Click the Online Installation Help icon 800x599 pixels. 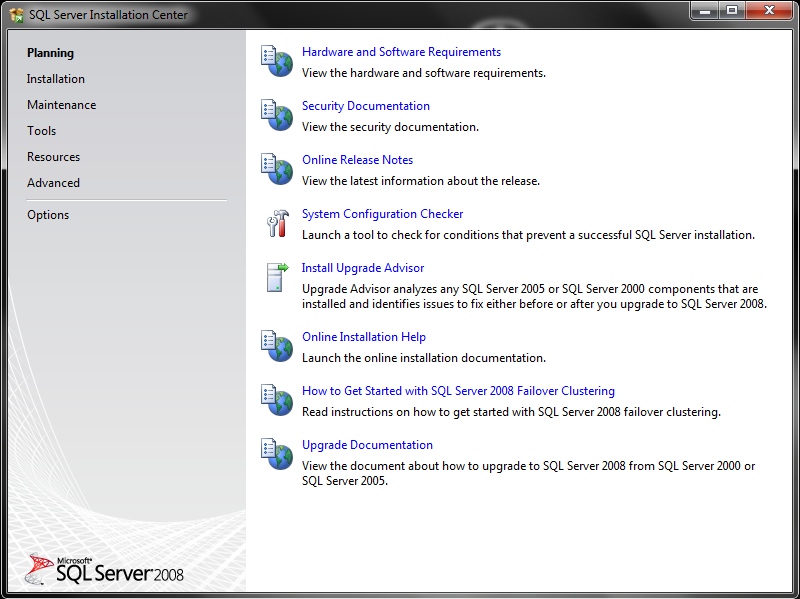tap(276, 345)
